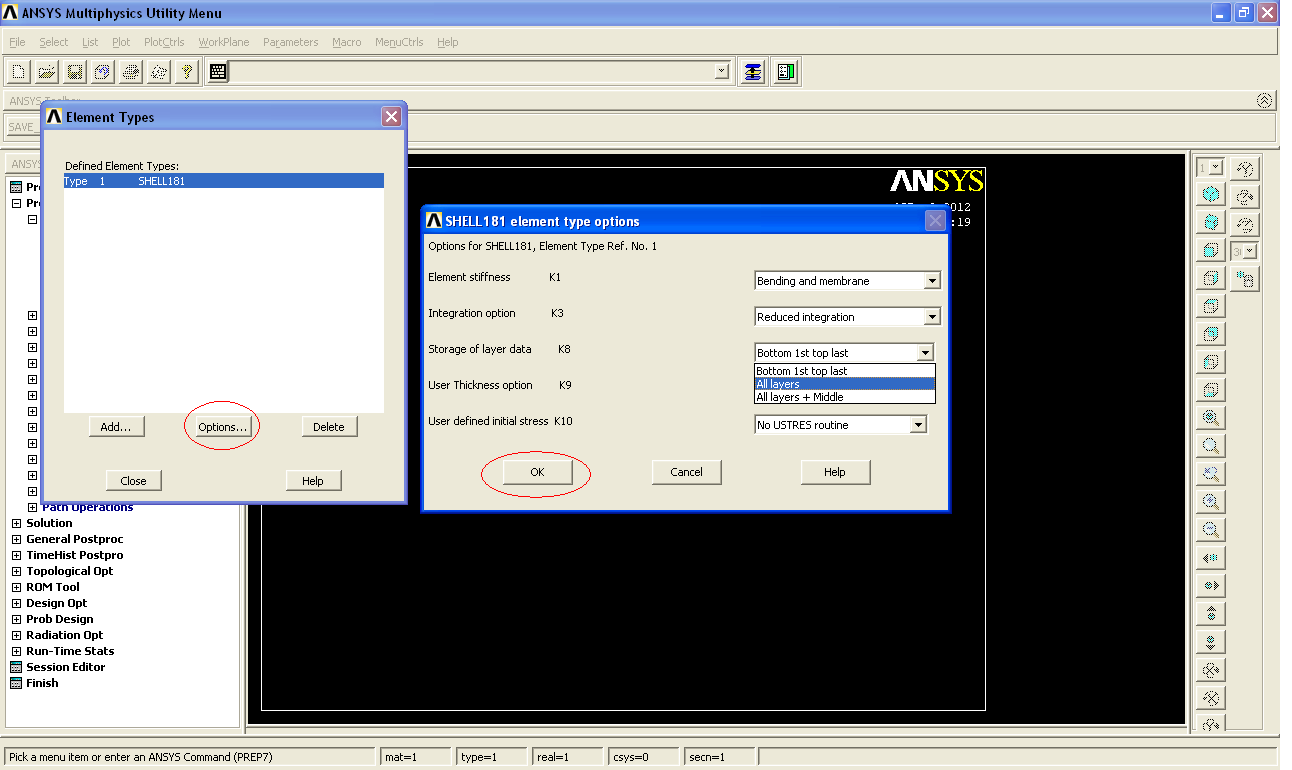Open the Select menu
Viewport: 1292px width, 770px height.
(54, 42)
